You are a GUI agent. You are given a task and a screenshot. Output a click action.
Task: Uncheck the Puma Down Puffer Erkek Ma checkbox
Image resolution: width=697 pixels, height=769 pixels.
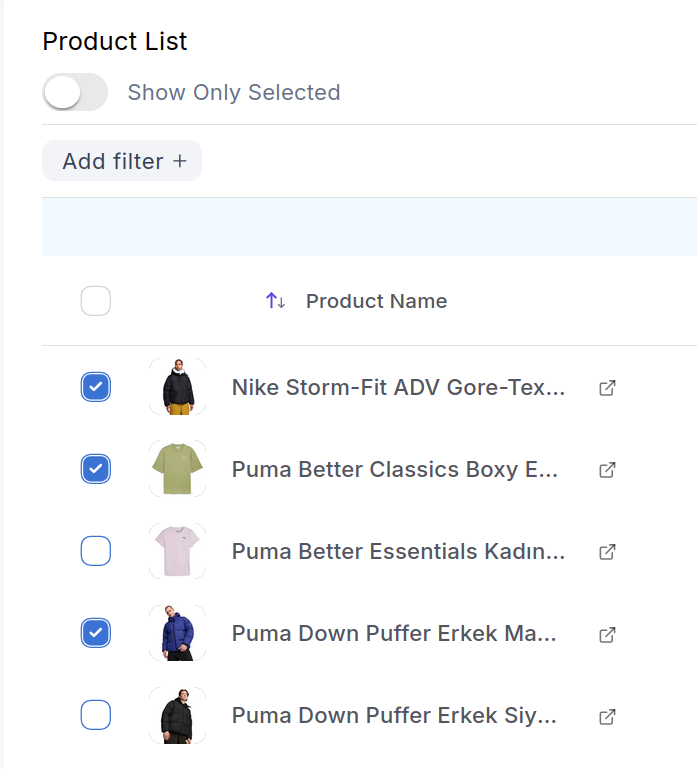tap(96, 633)
